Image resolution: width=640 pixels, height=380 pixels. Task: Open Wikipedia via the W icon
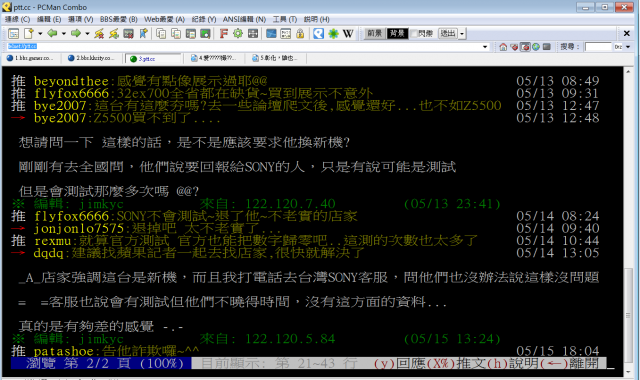(348, 33)
